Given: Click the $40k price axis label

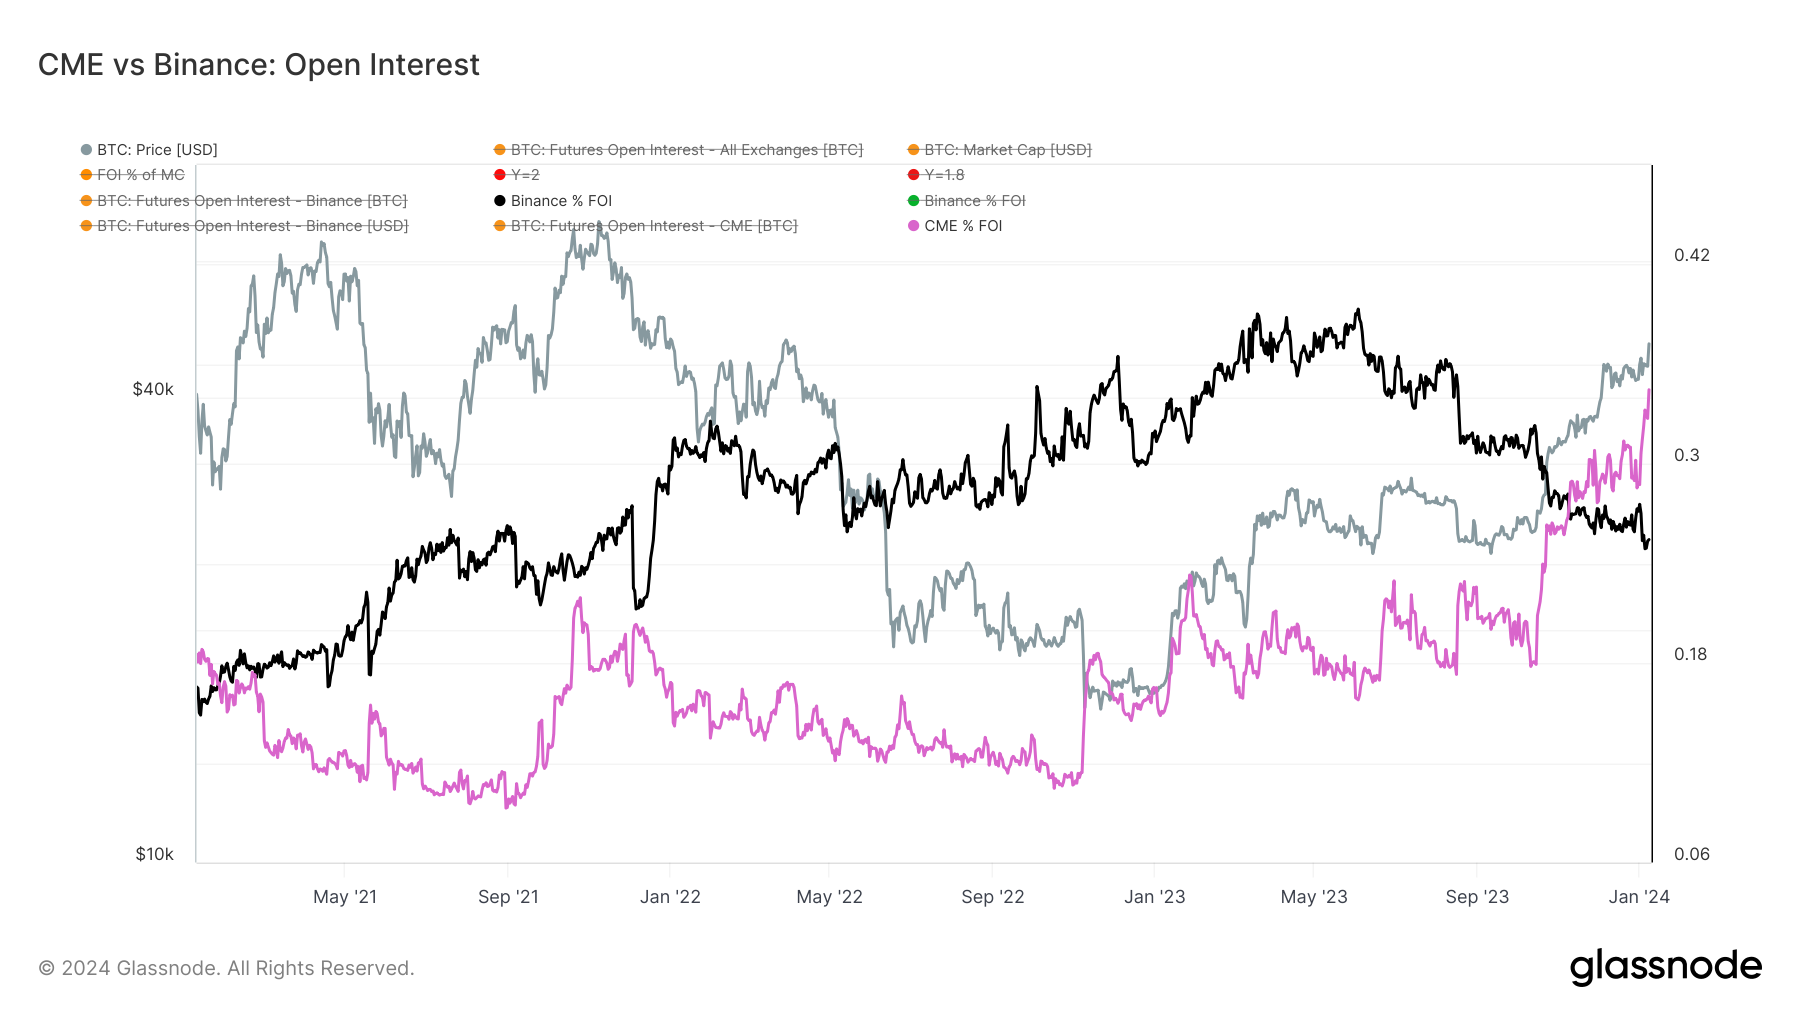Looking at the screenshot, I should point(153,389).
